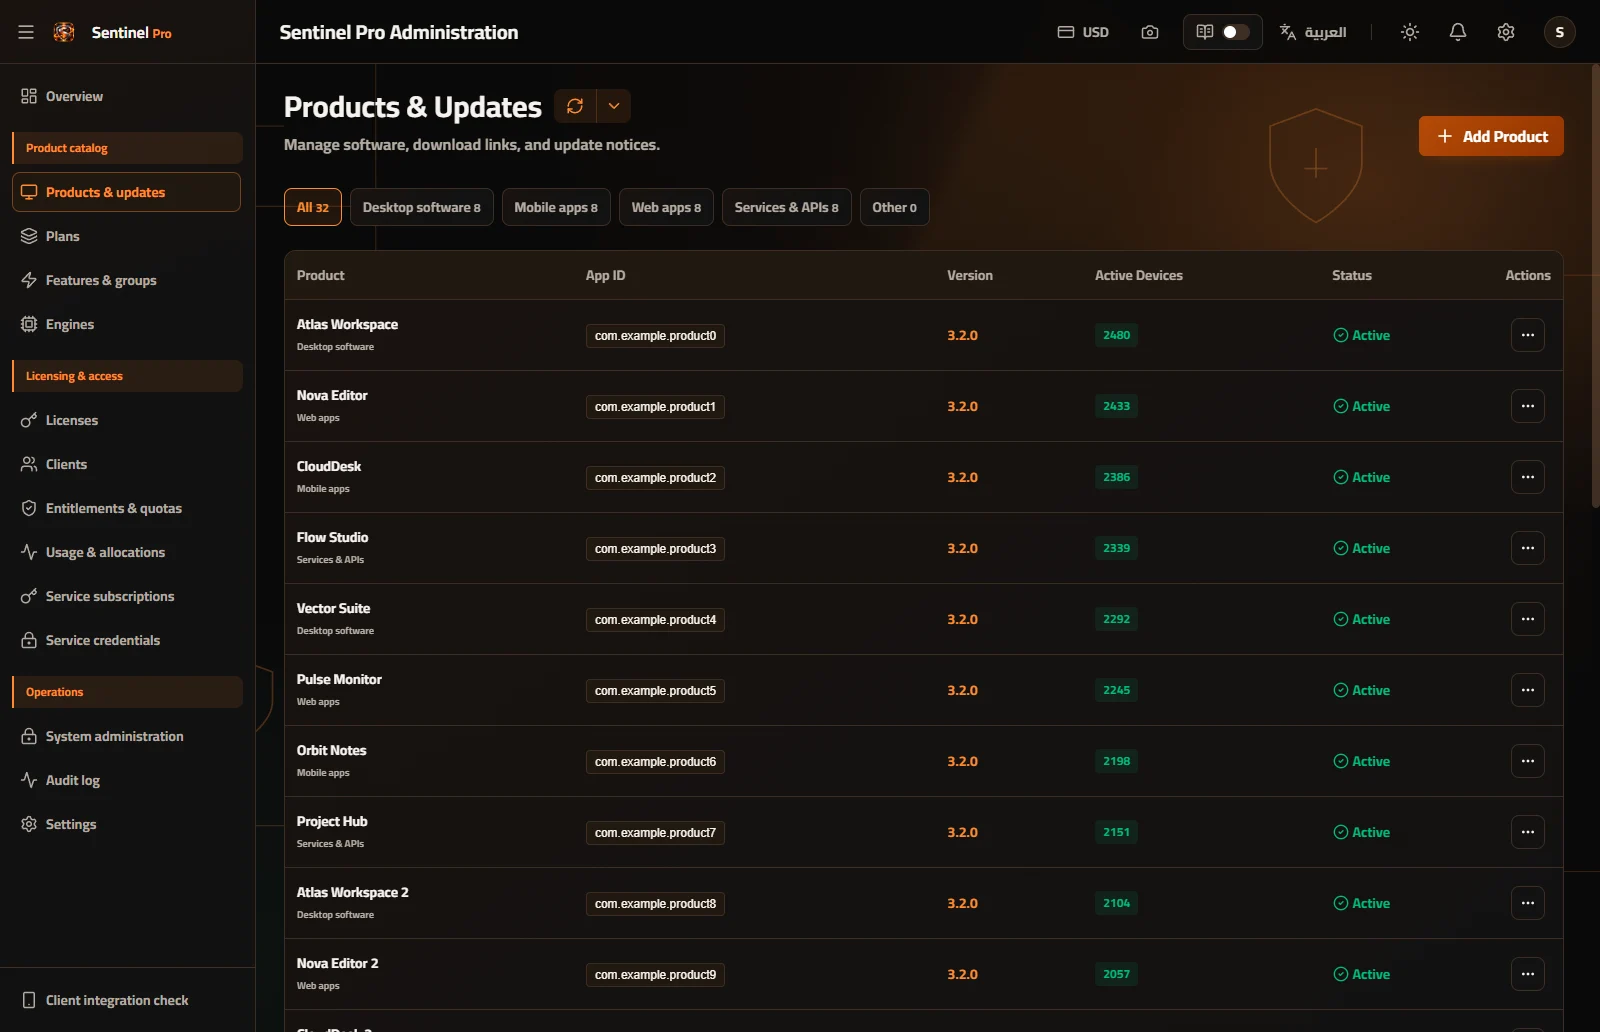Click the page vertical scrollbar

1595,286
